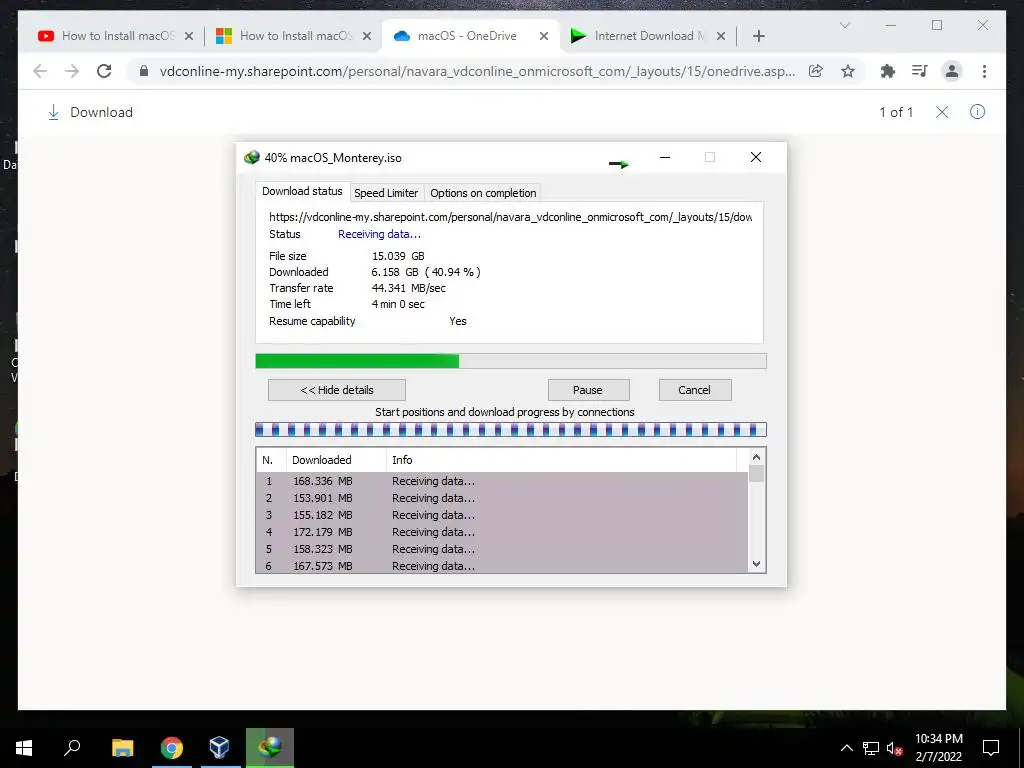Click the Downloaded column header
This screenshot has height=768, width=1024.
click(336, 460)
